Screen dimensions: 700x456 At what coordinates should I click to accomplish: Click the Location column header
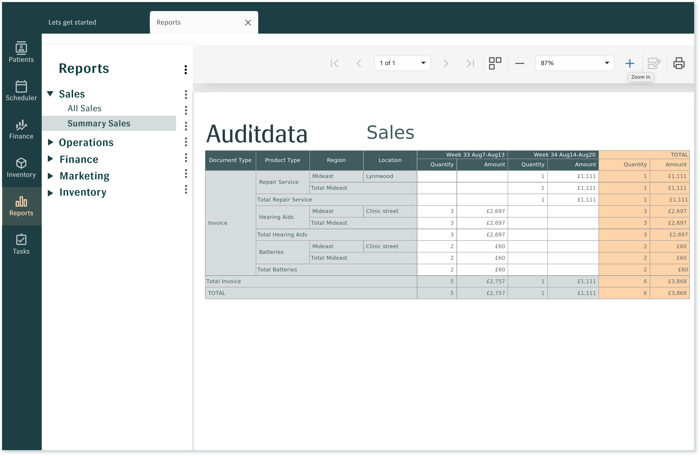(x=390, y=160)
